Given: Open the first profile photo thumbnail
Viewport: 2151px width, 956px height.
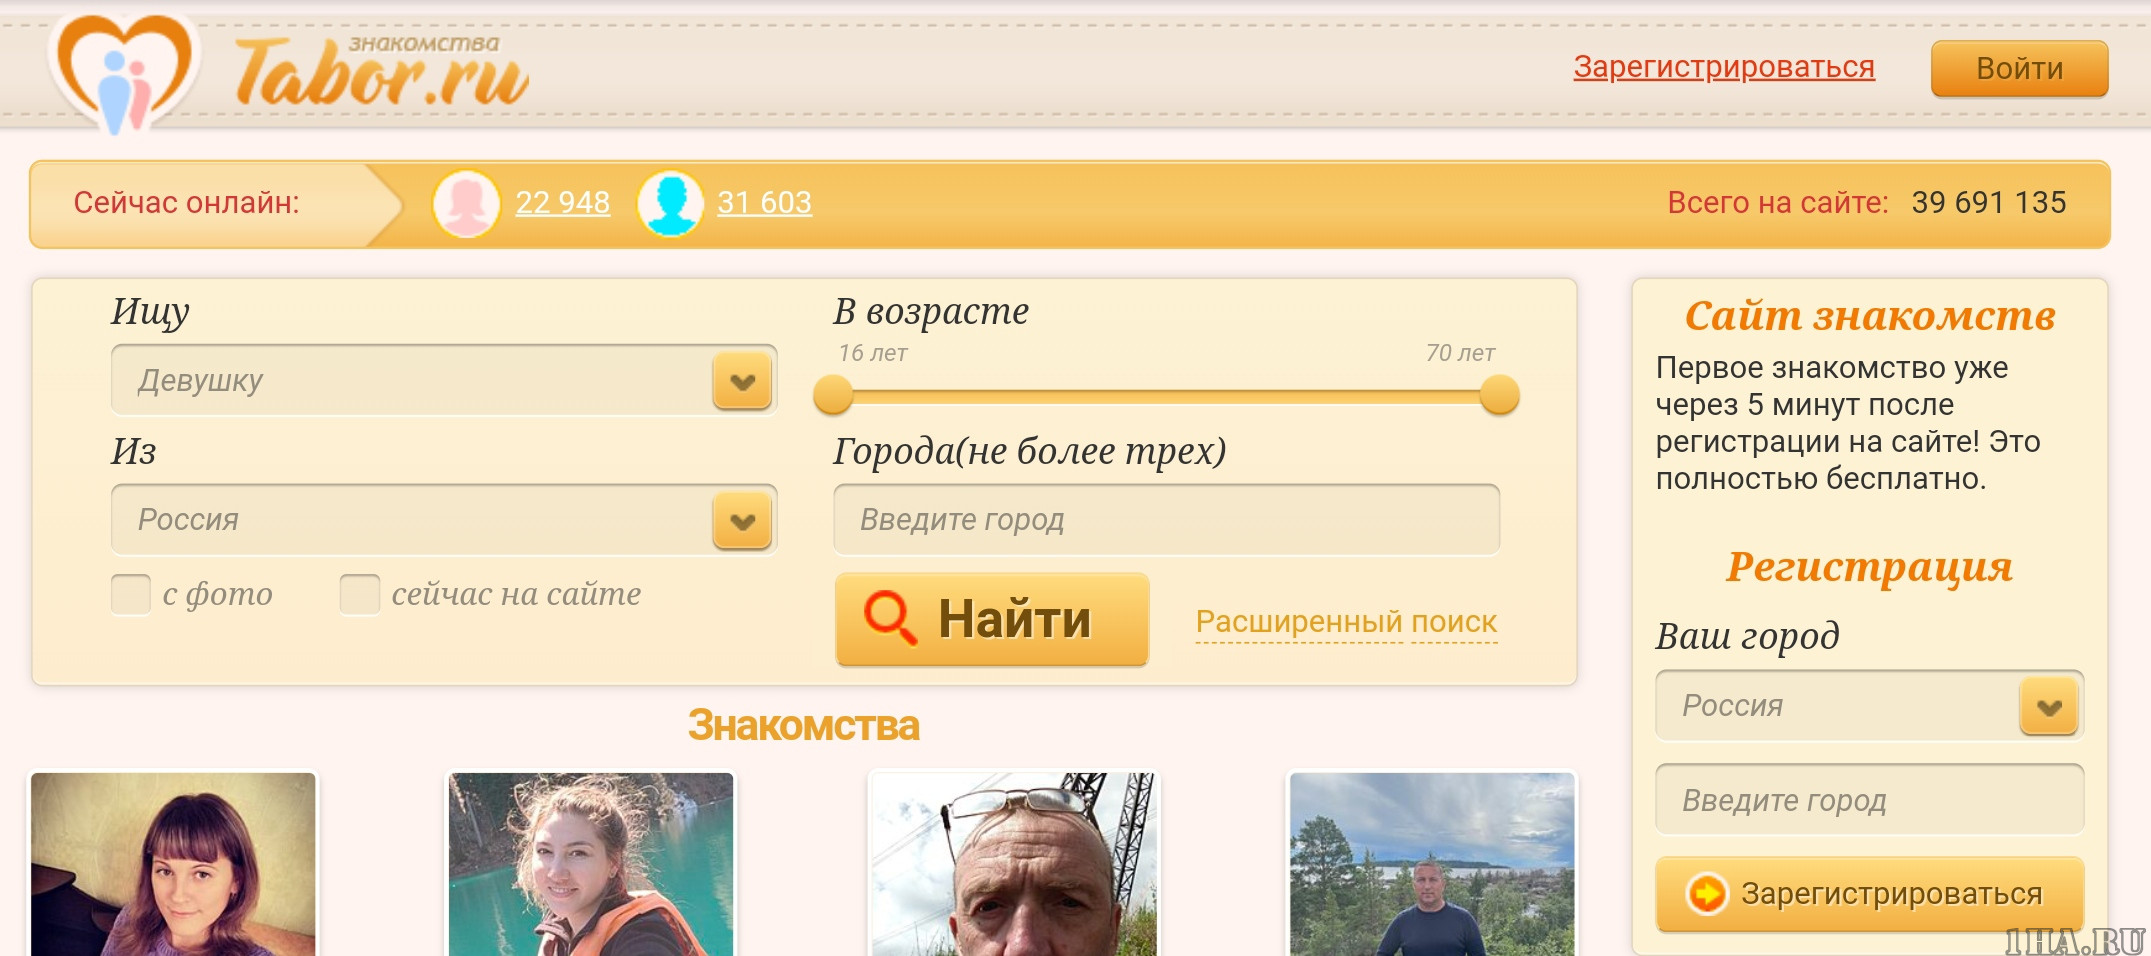Looking at the screenshot, I should pyautogui.click(x=173, y=864).
